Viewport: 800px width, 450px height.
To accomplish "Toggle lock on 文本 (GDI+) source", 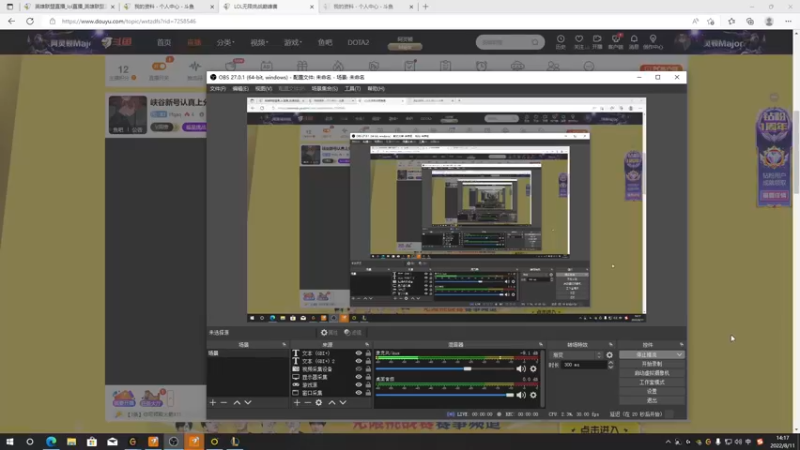I will tap(368, 353).
